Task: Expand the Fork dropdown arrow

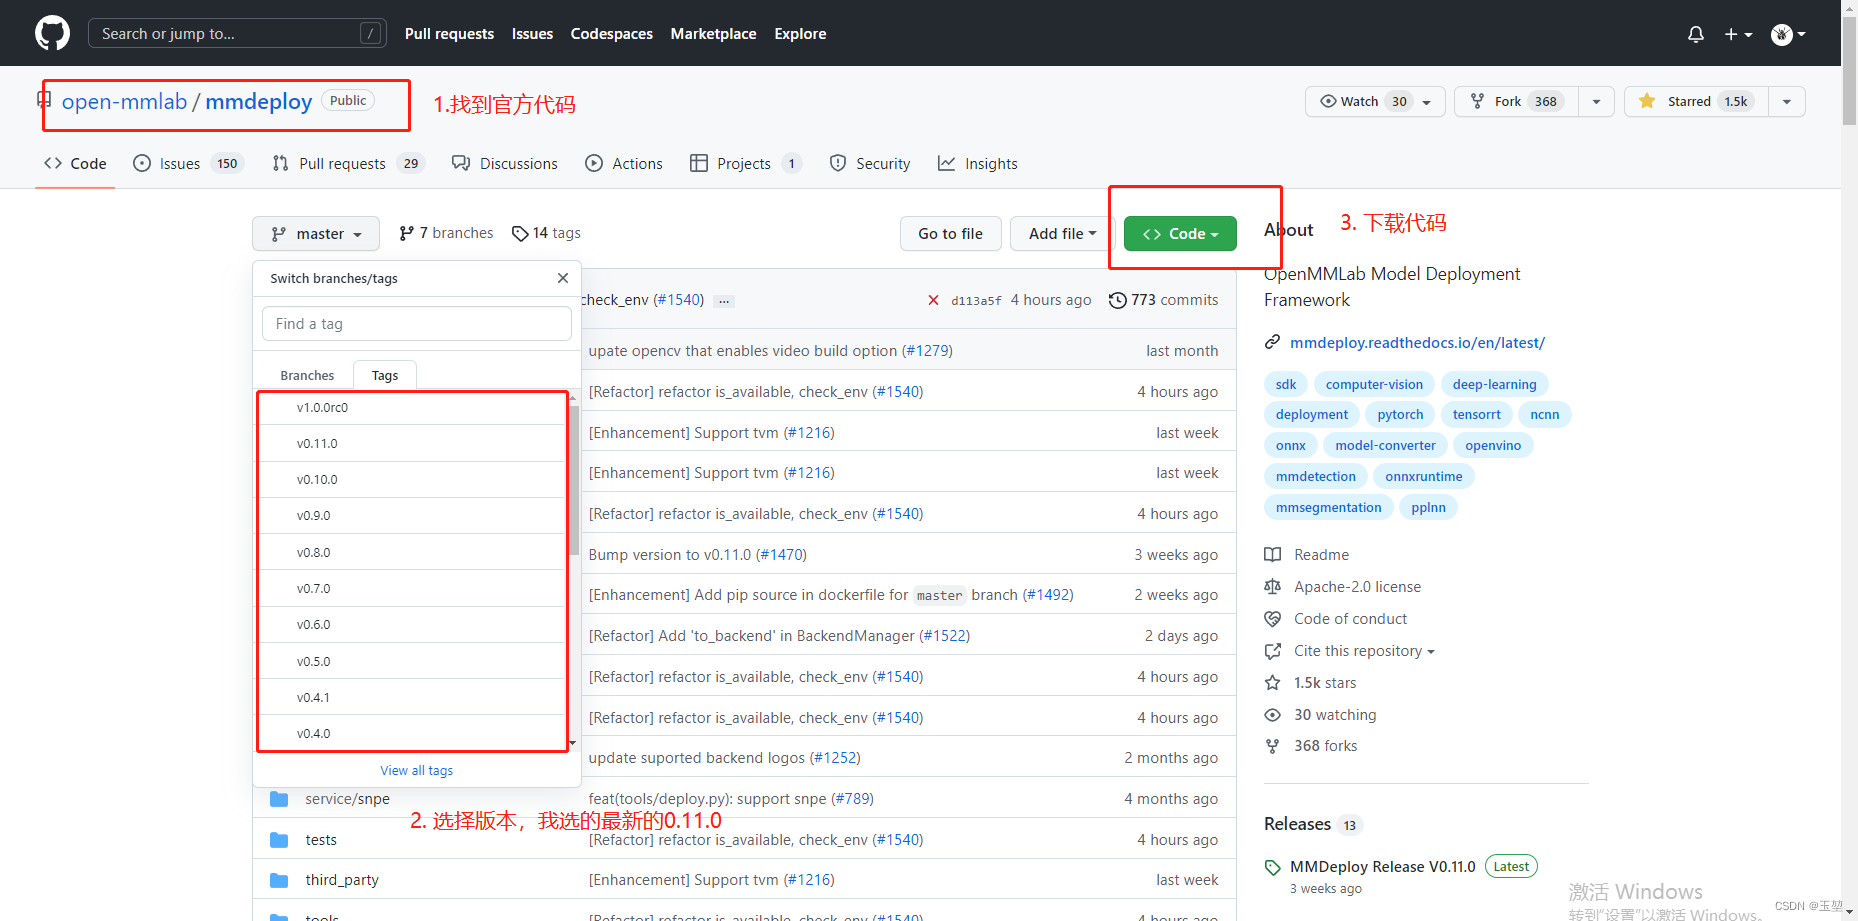Action: click(1596, 102)
